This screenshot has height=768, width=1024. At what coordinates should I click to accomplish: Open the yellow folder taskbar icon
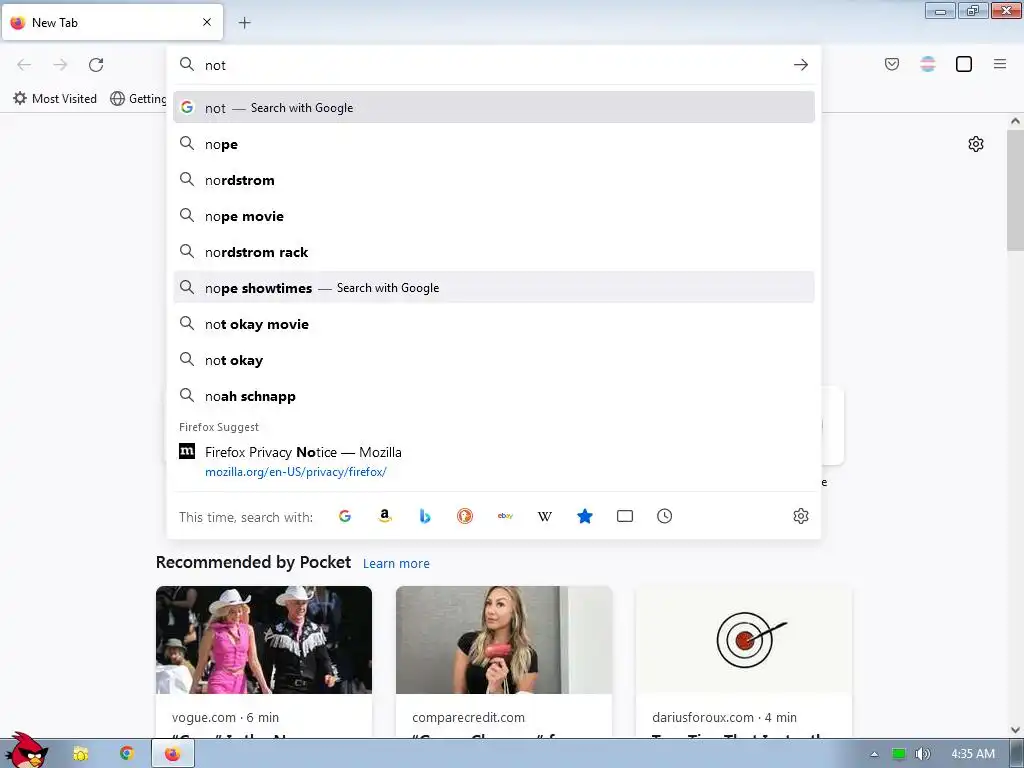80,754
